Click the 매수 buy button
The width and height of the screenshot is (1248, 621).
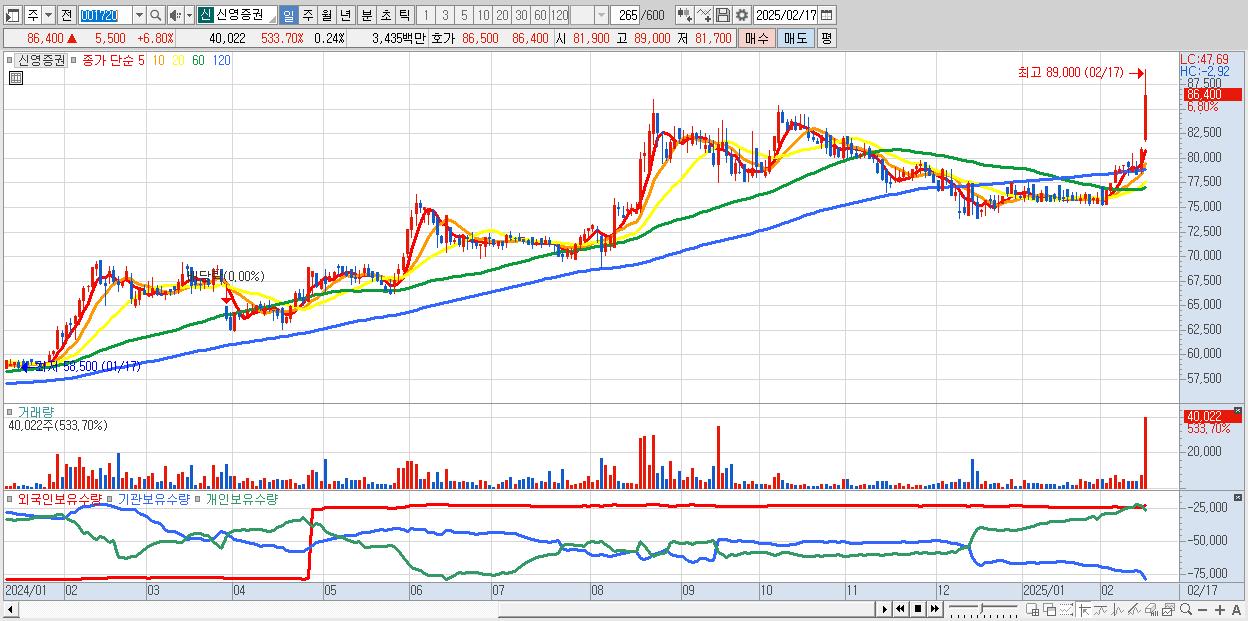(757, 38)
